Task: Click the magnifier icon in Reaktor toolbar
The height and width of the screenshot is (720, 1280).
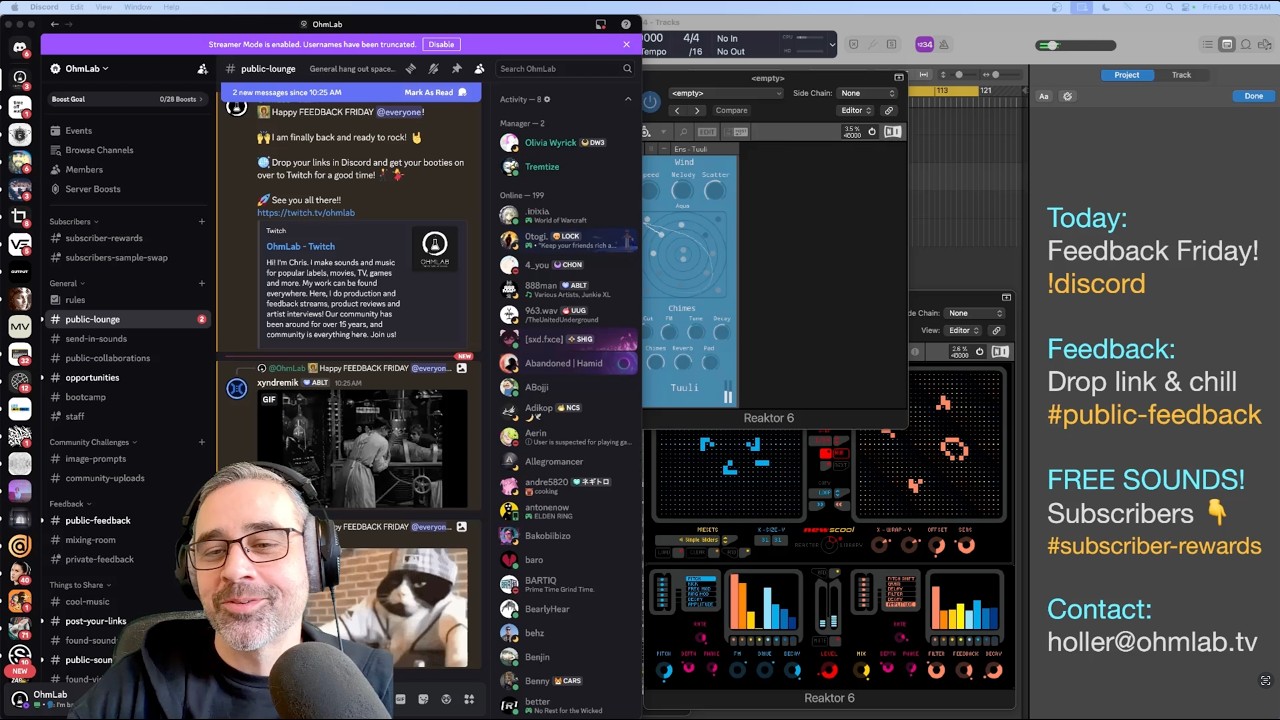Action: coord(683,132)
